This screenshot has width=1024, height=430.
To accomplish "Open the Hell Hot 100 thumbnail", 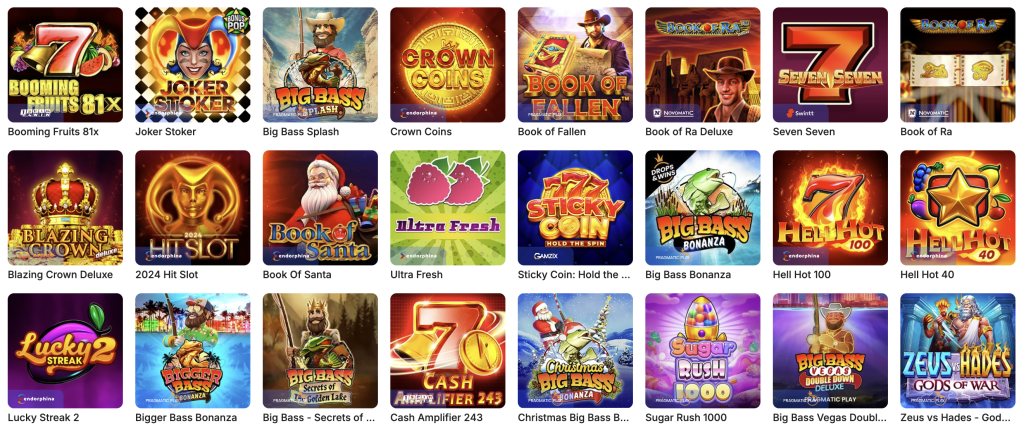I will point(830,208).
